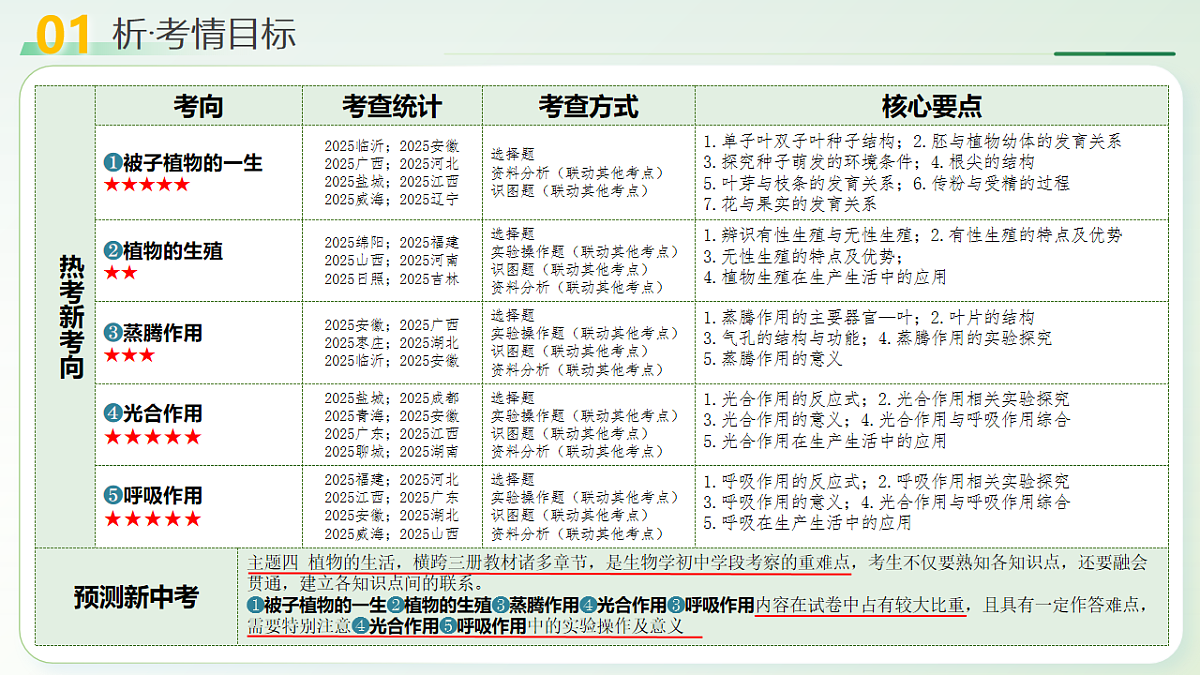The image size is (1200, 675).
Task: Click the 2025日照 statistics entry
Action: pos(356,279)
